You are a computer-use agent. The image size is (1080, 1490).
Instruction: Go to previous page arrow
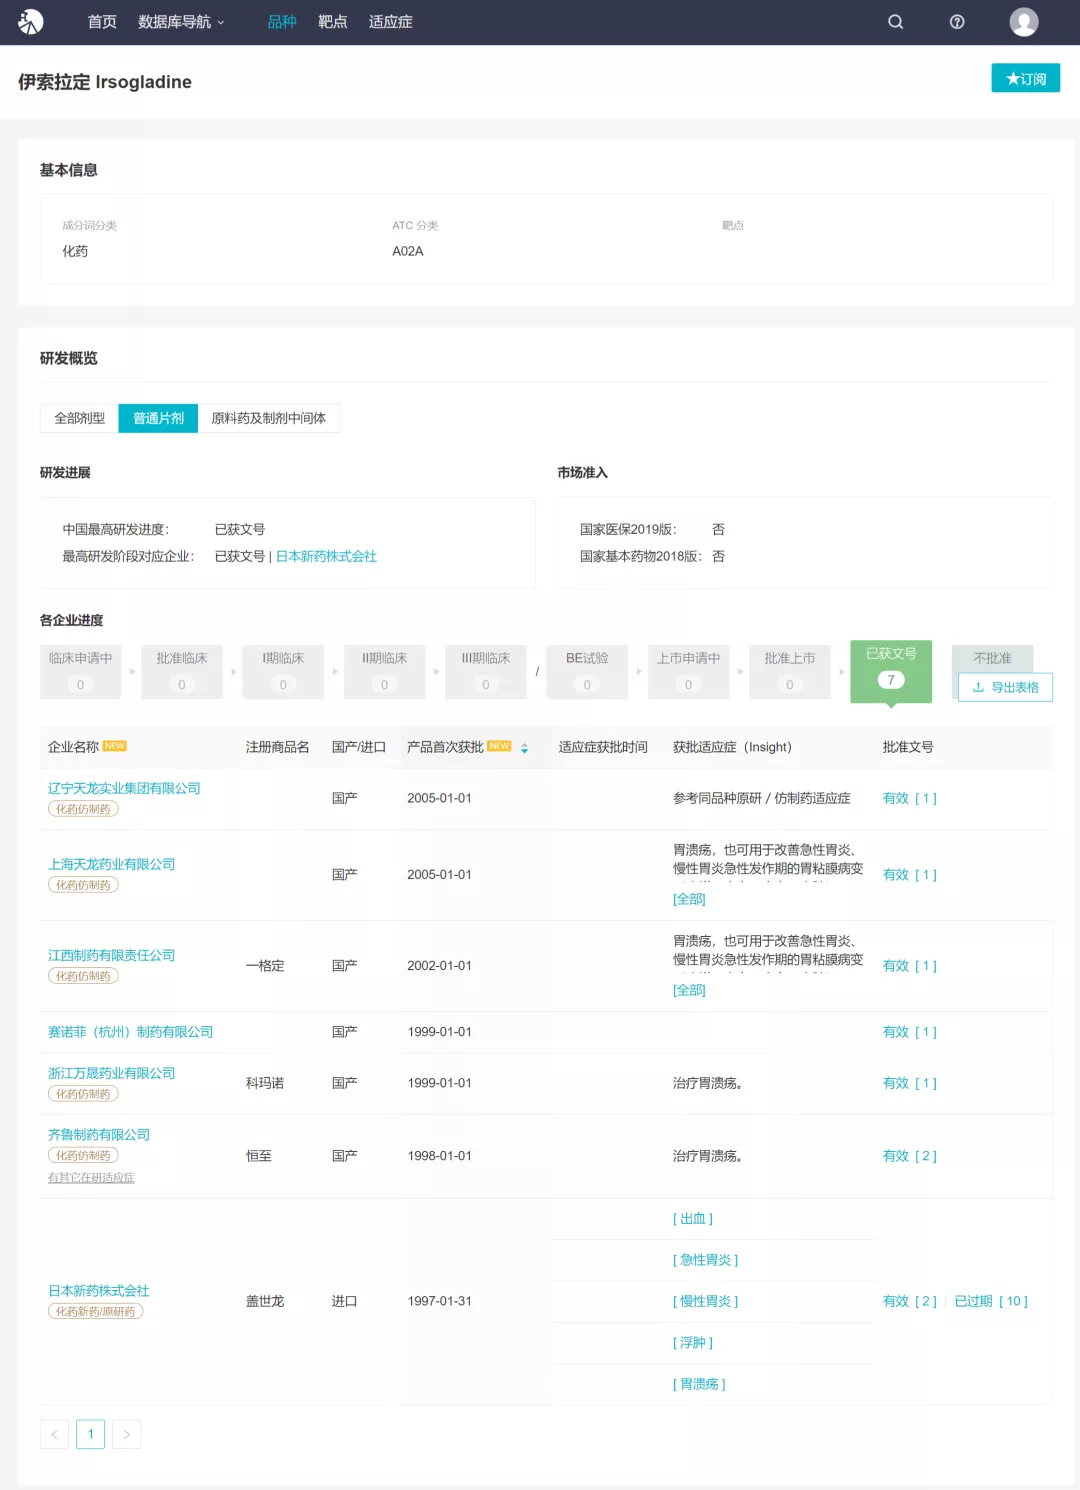point(54,1434)
